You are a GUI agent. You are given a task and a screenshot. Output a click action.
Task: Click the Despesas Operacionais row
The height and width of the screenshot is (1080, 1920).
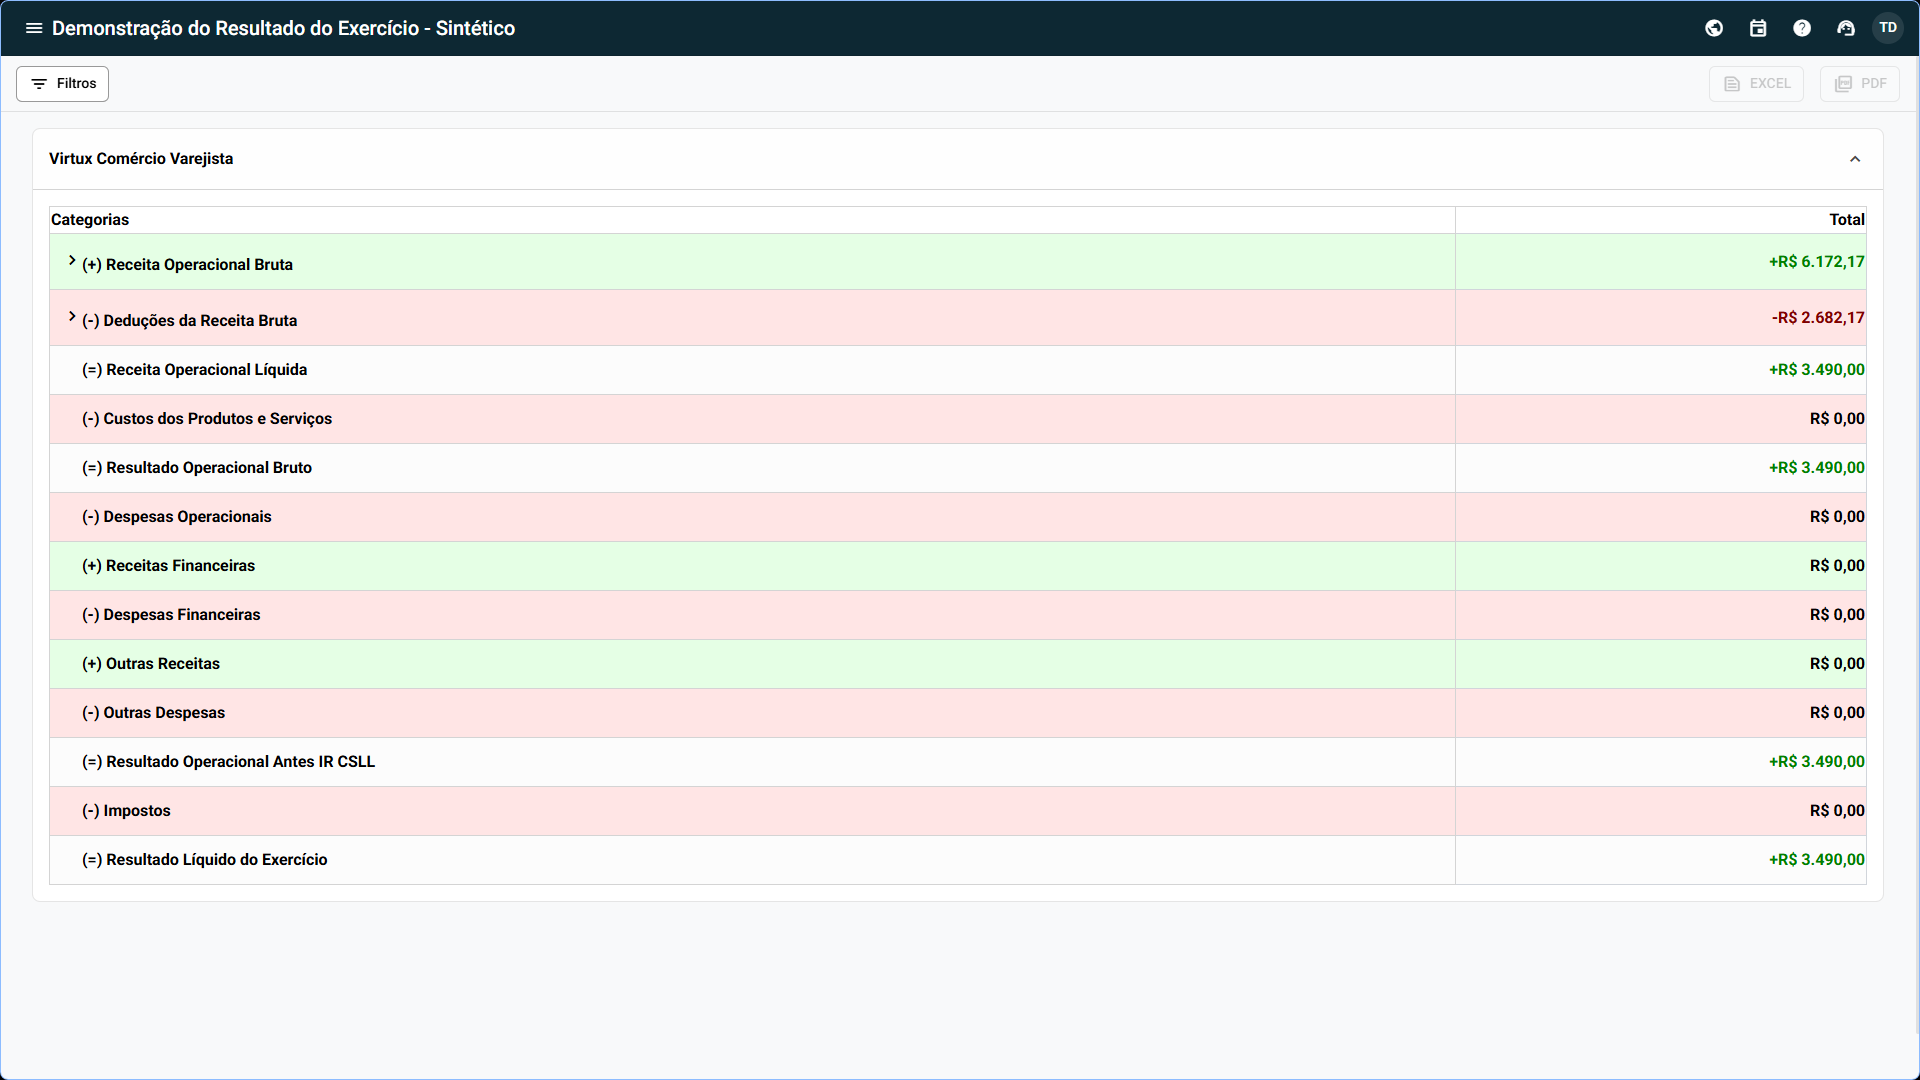tap(177, 517)
